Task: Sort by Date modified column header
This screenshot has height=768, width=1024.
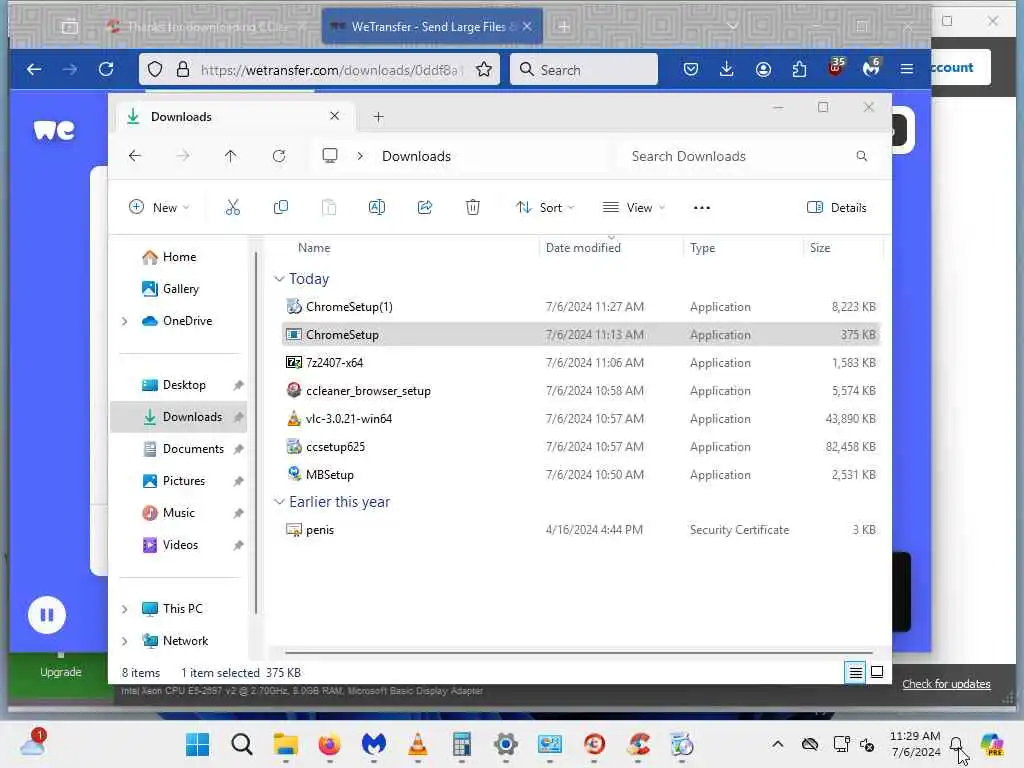Action: (583, 248)
